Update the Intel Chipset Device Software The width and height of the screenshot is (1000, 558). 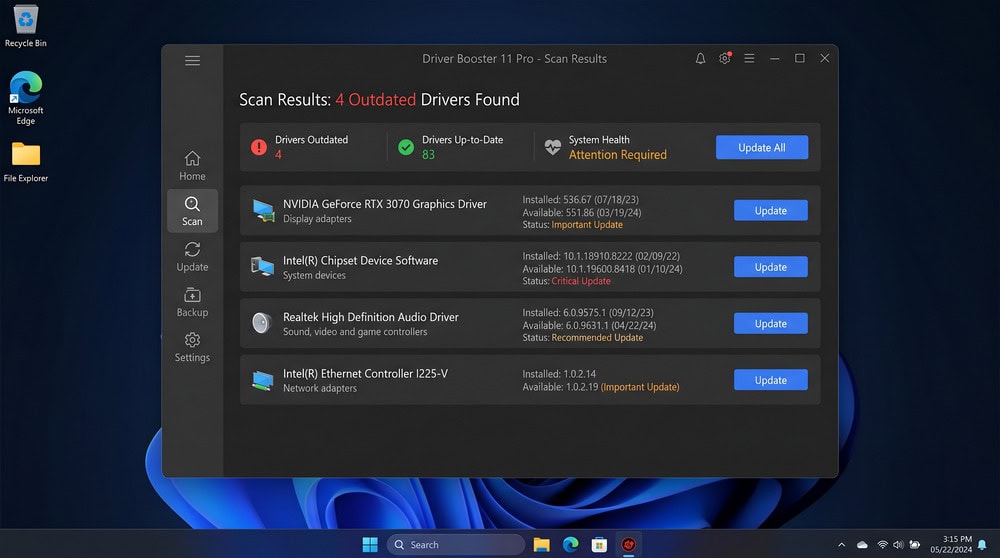pos(770,267)
